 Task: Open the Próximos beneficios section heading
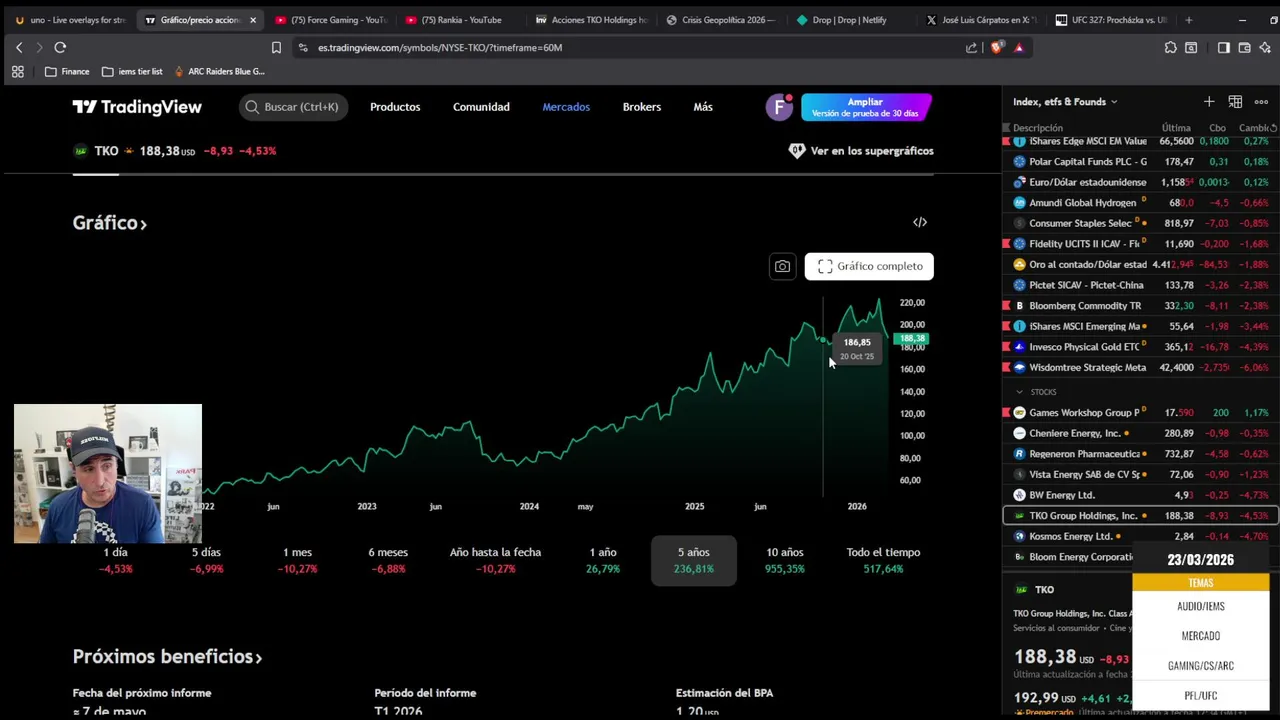pyautogui.click(x=167, y=657)
